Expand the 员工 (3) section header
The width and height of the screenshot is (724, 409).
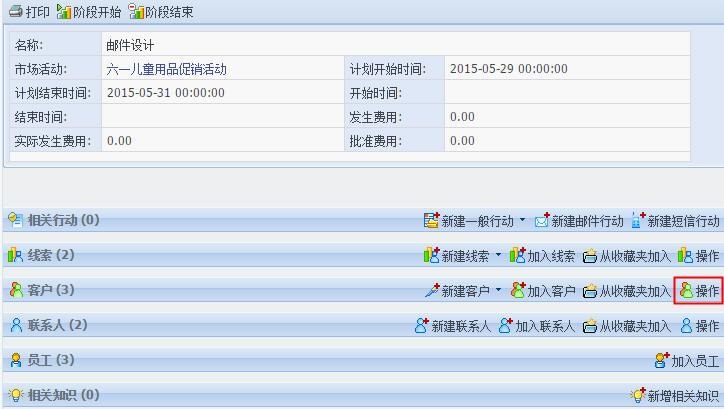51,360
